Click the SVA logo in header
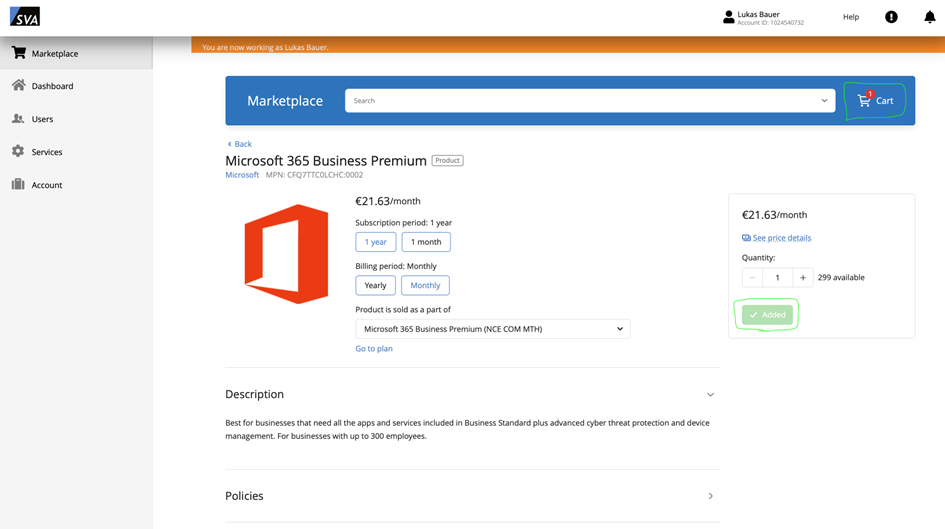 25,17
